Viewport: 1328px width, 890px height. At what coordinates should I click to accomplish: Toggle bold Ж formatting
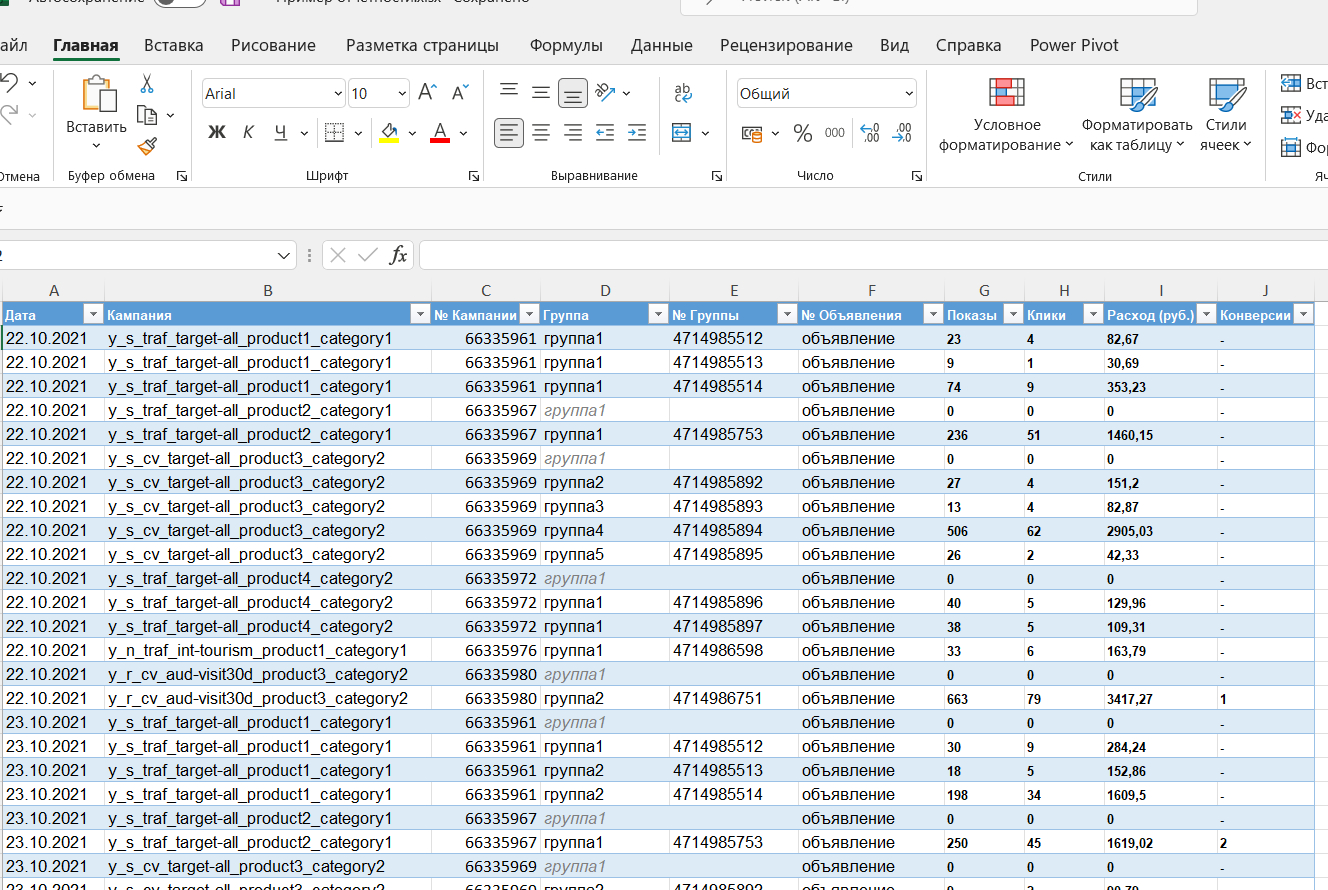coord(217,132)
